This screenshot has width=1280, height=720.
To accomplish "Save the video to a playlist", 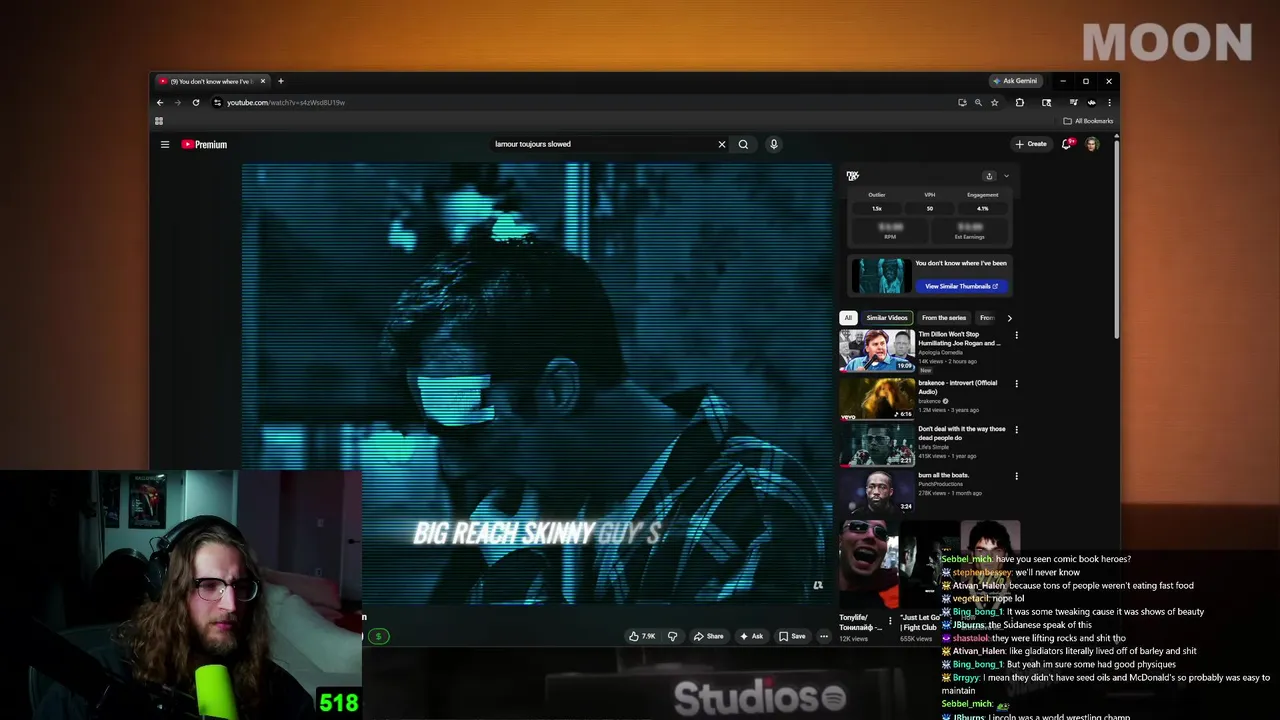I will 792,636.
